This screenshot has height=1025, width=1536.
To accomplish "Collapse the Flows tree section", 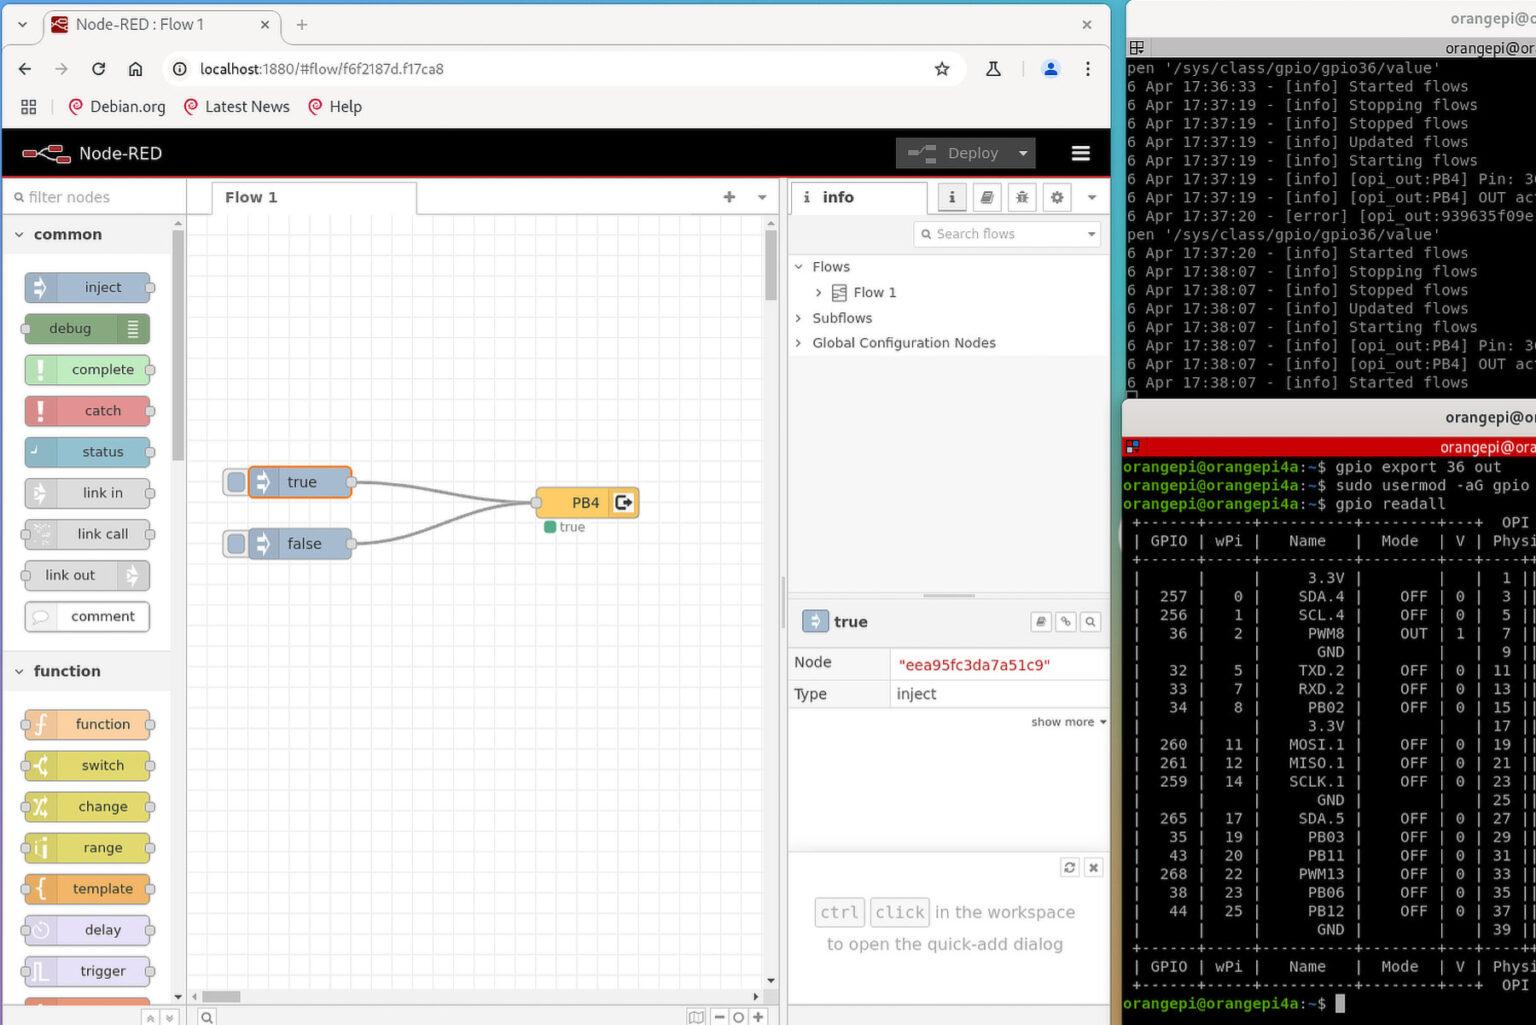I will click(x=799, y=267).
